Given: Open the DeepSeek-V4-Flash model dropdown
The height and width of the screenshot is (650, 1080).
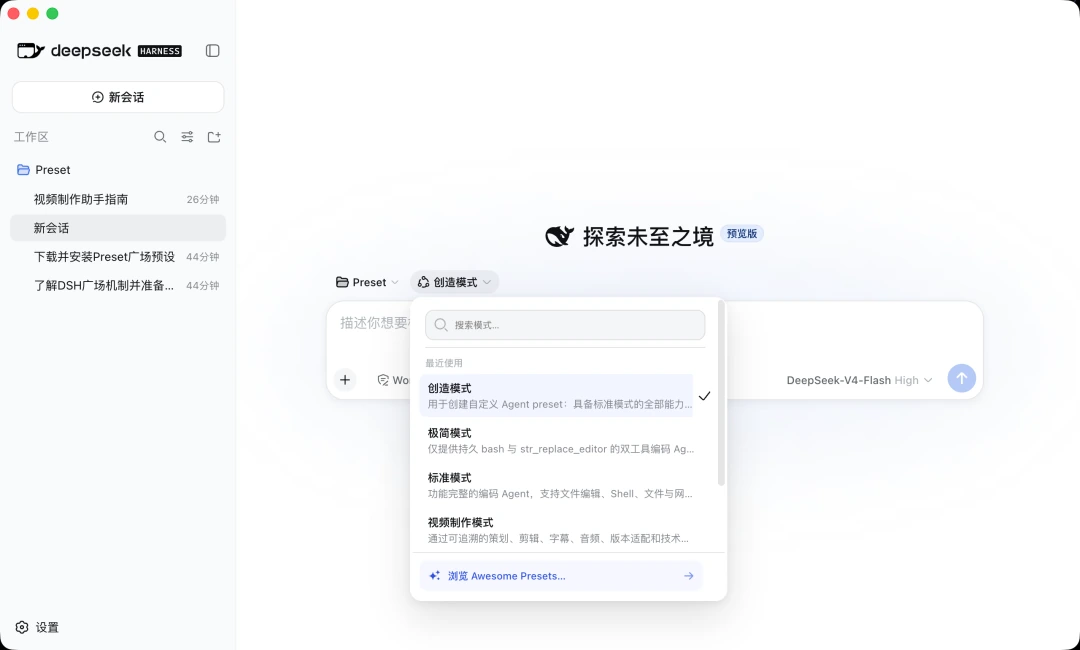Looking at the screenshot, I should pyautogui.click(x=859, y=380).
